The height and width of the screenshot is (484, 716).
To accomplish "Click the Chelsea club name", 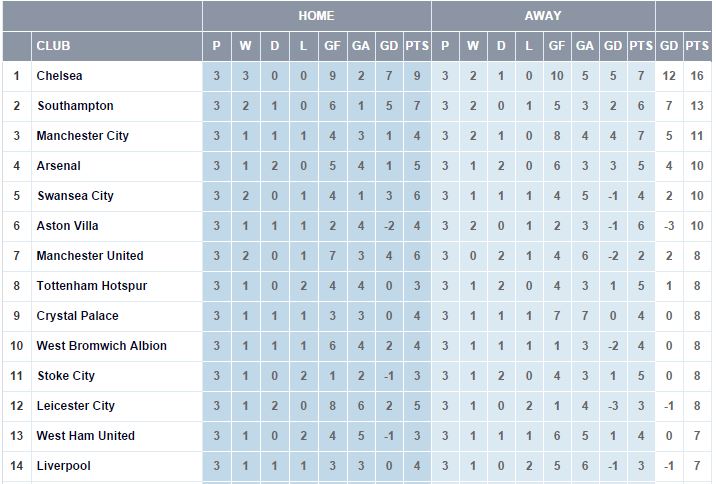I will (x=59, y=76).
